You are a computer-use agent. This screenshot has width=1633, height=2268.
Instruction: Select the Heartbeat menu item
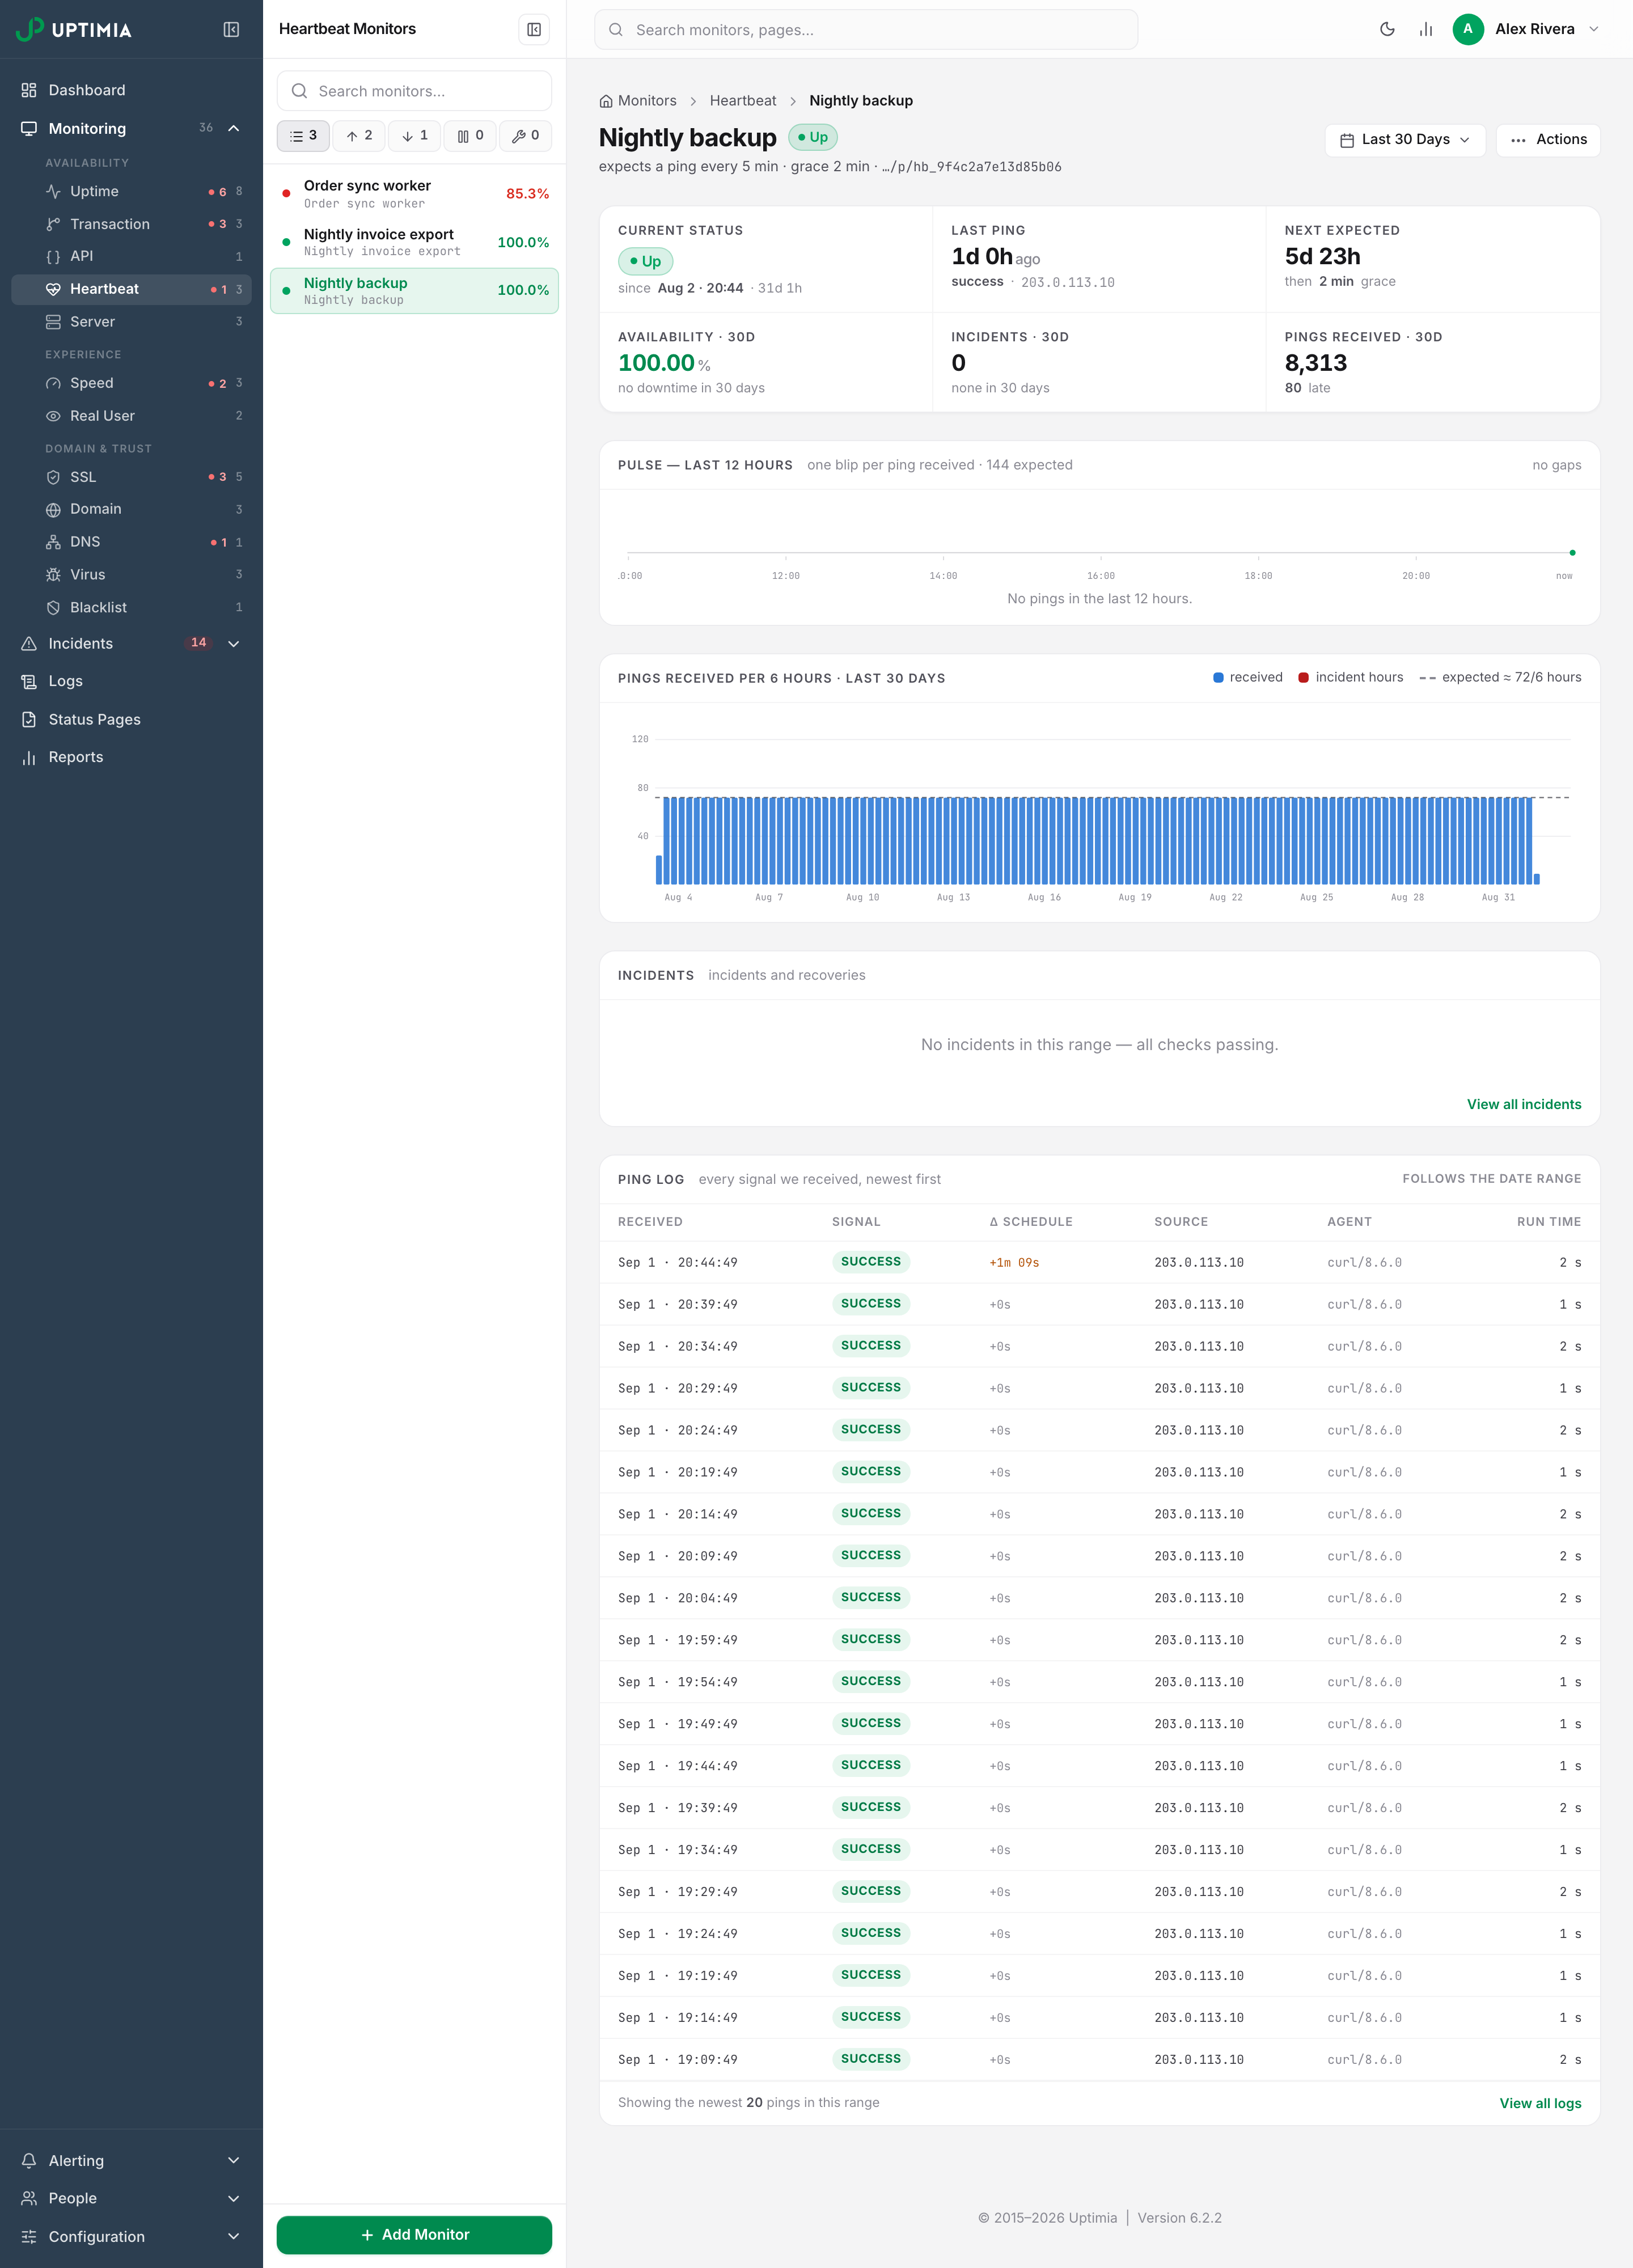131,289
